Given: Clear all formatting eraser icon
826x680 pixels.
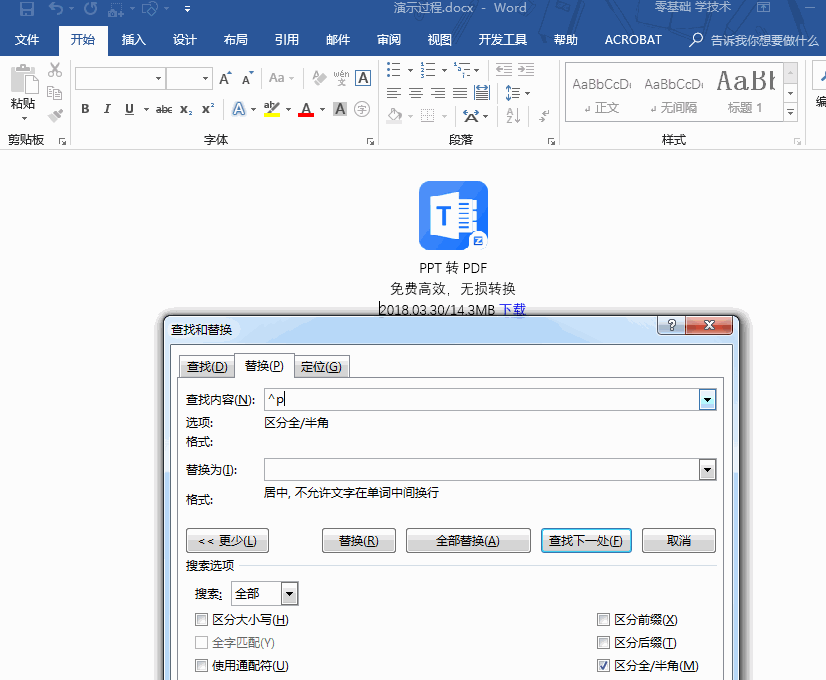Looking at the screenshot, I should point(319,78).
